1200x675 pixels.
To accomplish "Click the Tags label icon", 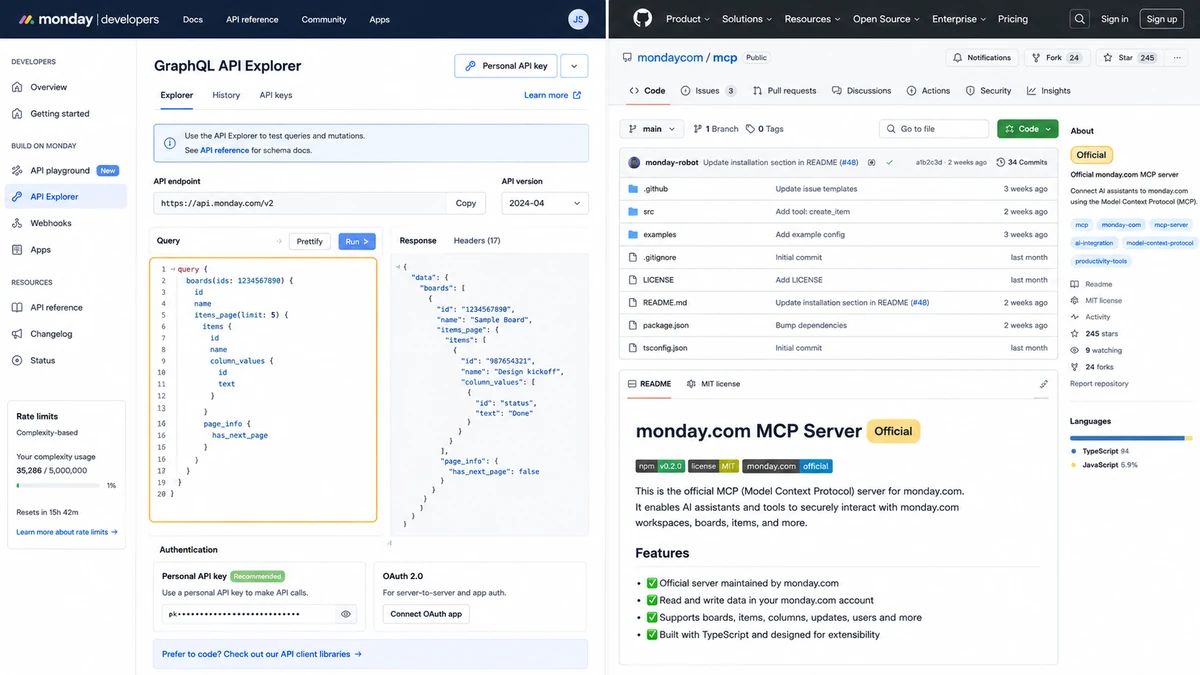I will coord(750,129).
